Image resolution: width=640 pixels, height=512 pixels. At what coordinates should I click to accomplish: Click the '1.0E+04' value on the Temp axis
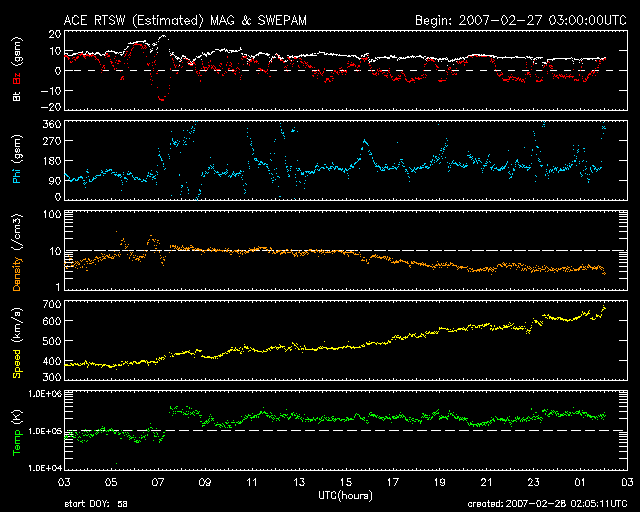pyautogui.click(x=45, y=468)
